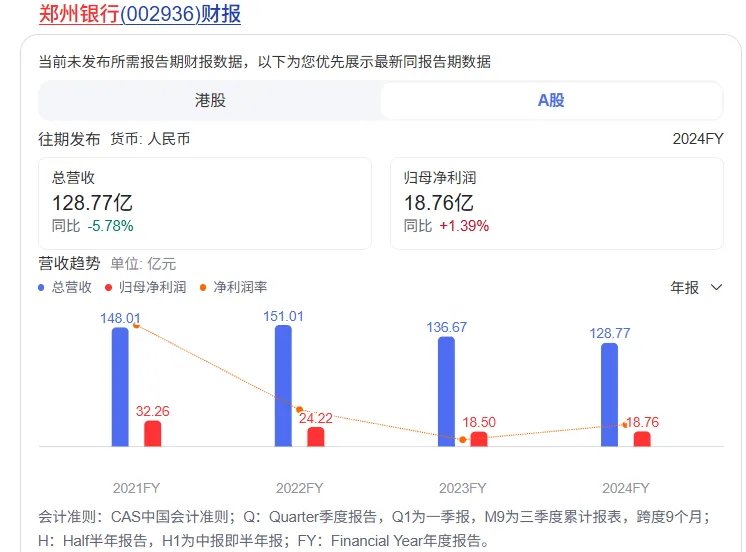Click the blue 2024FY revenue bar

tap(609, 394)
